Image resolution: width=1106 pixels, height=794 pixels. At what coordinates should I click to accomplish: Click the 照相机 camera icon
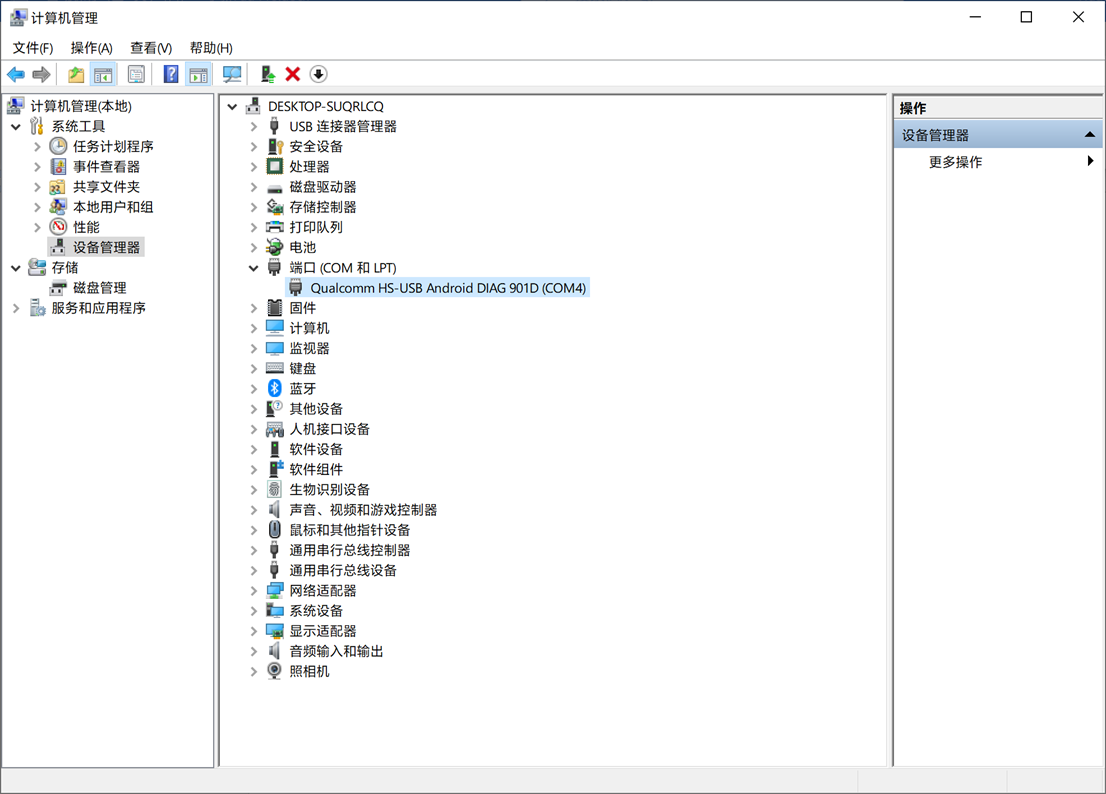[x=274, y=671]
